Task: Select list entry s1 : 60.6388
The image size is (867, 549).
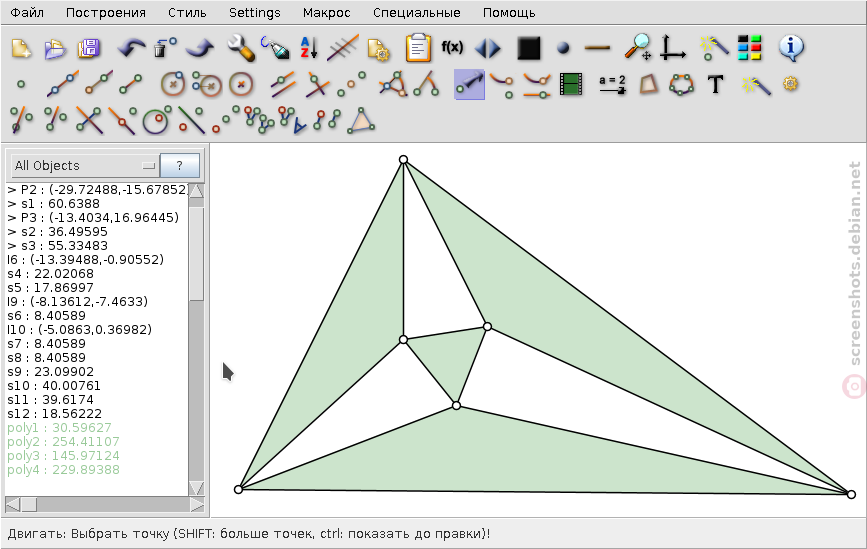Action: (53, 203)
